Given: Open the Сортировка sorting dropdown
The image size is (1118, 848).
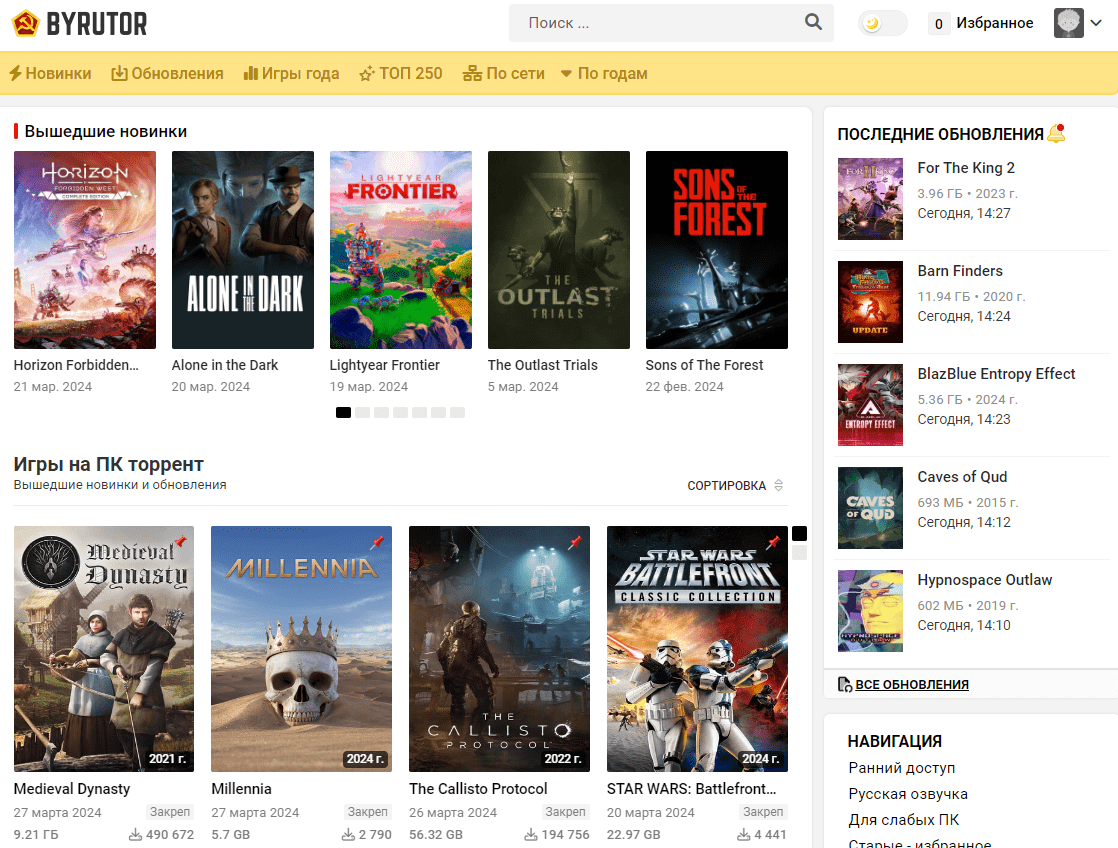Looking at the screenshot, I should 735,486.
